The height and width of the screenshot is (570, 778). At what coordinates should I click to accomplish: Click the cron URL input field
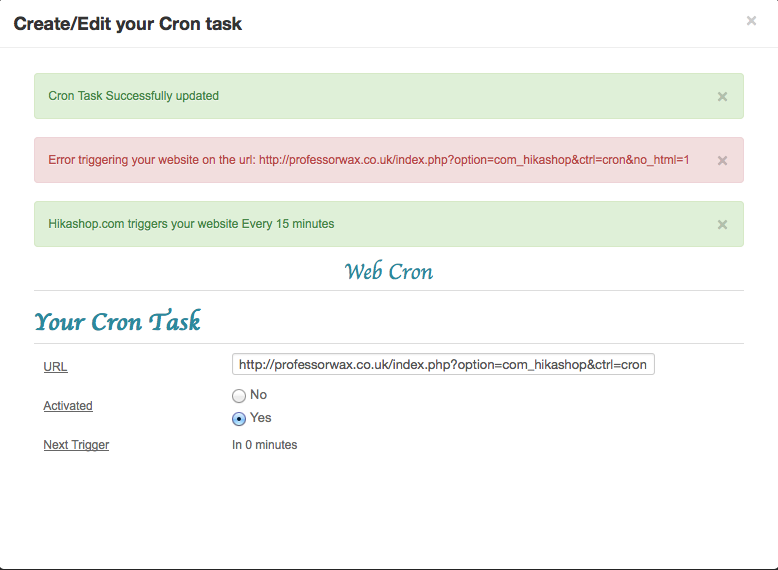point(443,364)
